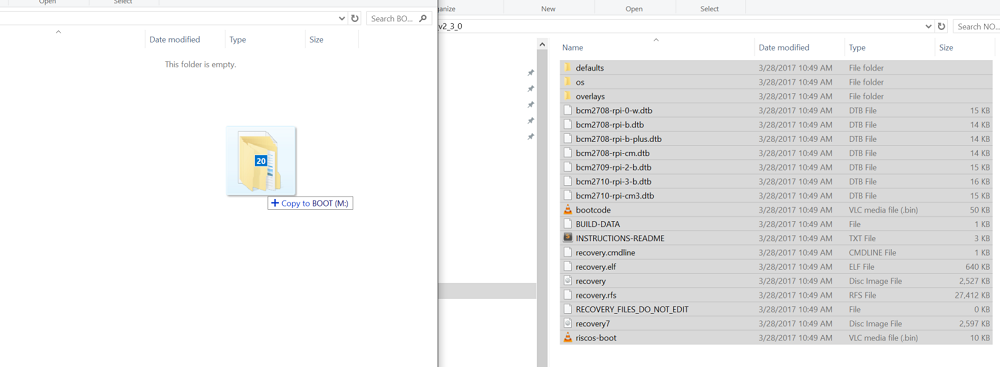Select the defaults folder icon
Screen dimensions: 1000x367
click(567, 68)
